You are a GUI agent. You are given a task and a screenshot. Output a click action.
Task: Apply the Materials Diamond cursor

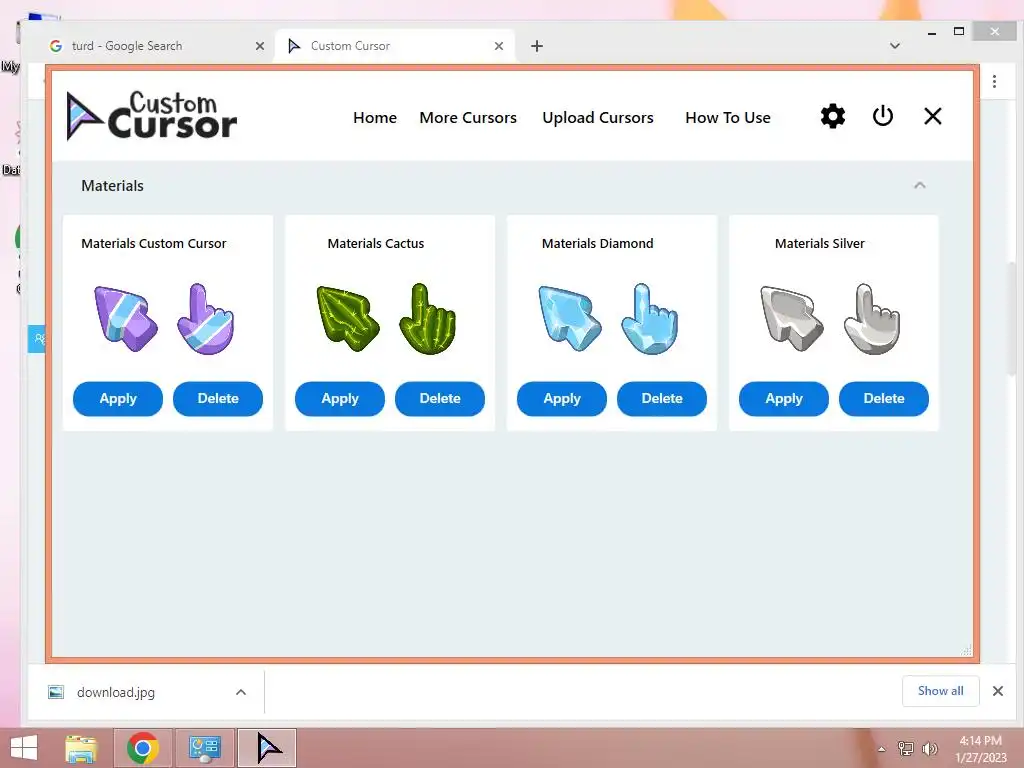click(562, 398)
